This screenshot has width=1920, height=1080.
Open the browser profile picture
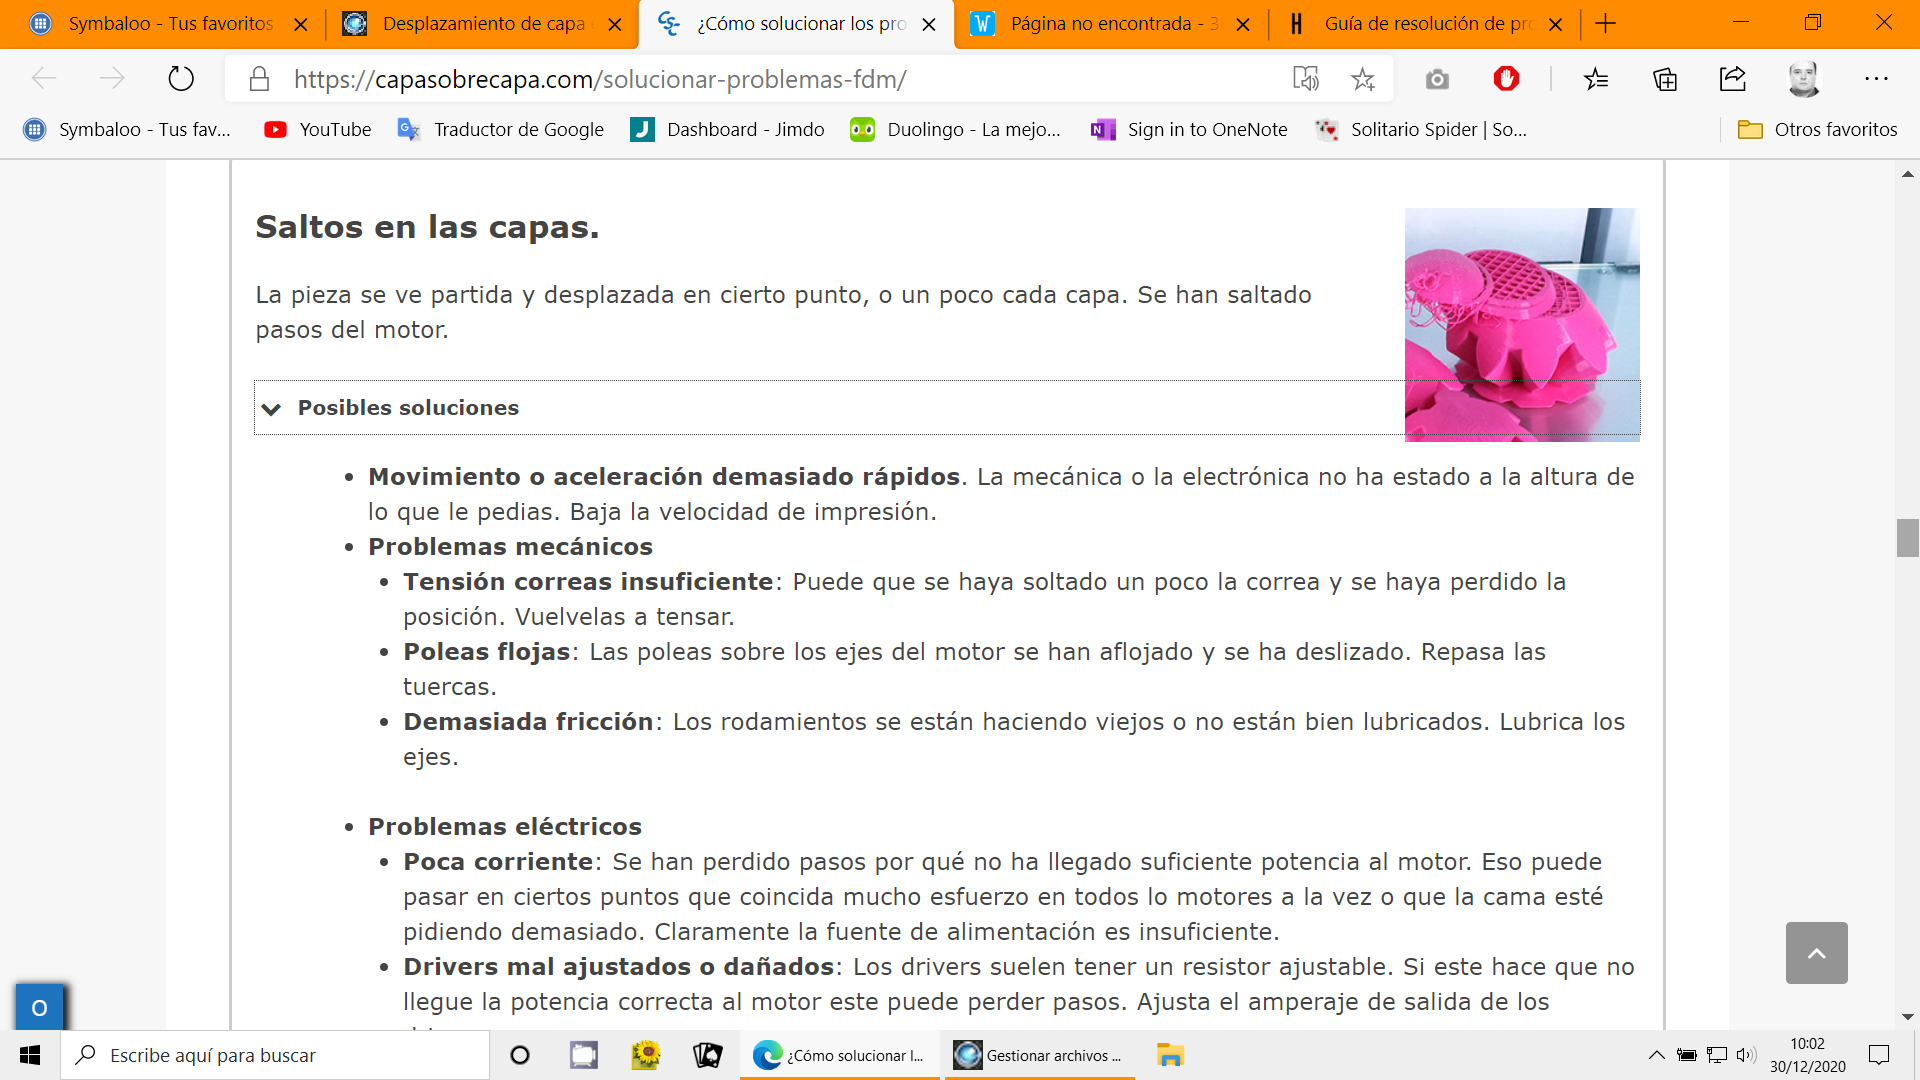(1804, 79)
